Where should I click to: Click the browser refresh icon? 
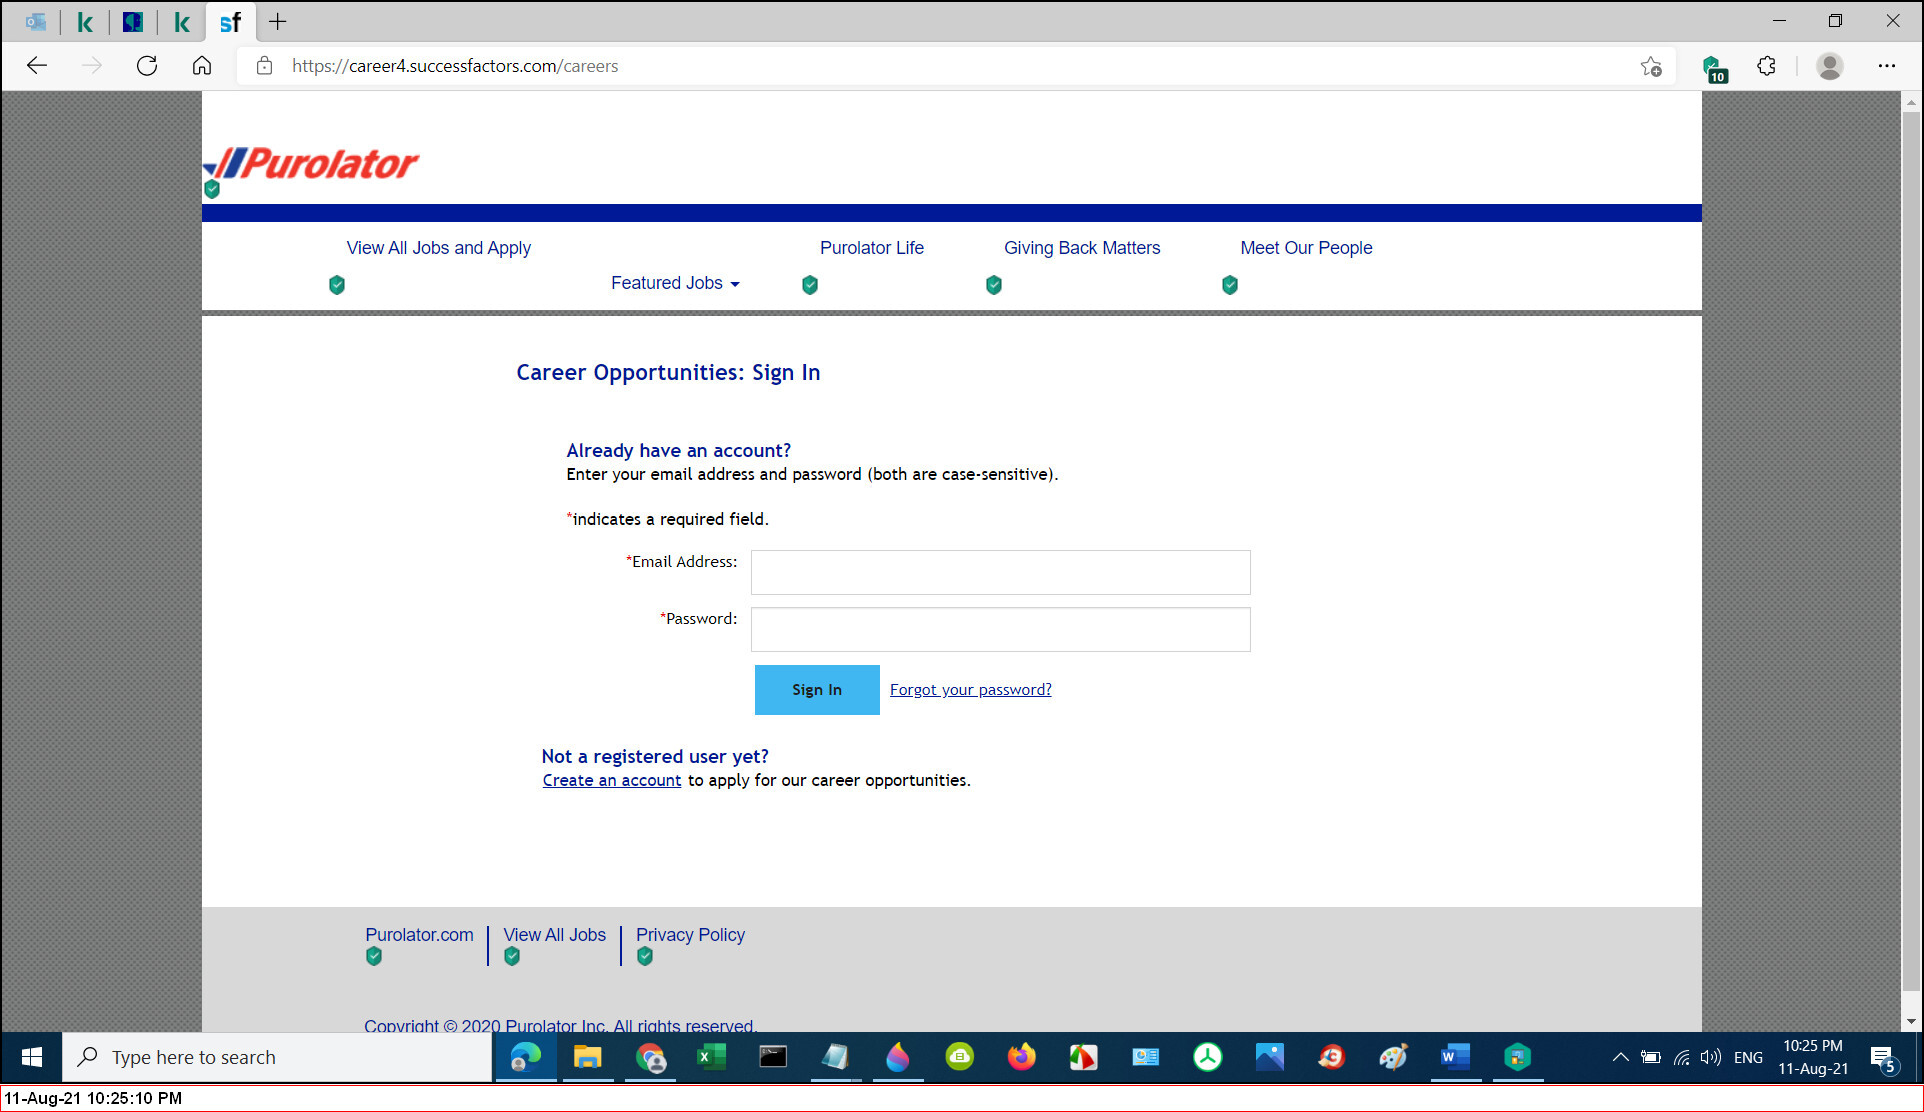147,66
